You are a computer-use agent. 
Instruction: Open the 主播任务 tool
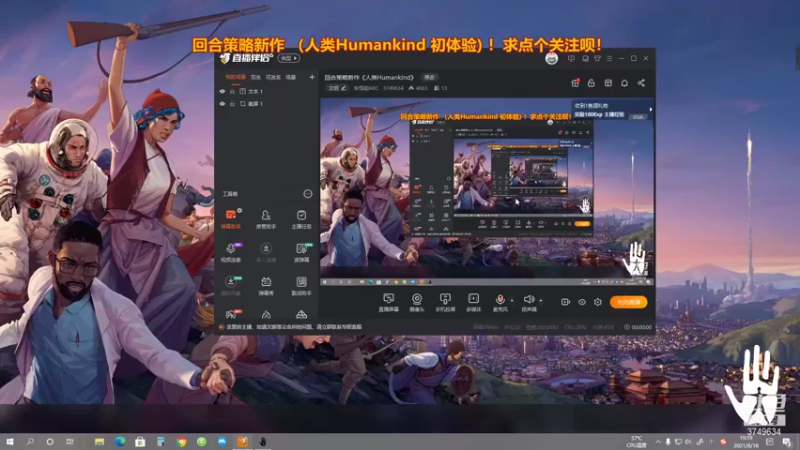pyautogui.click(x=302, y=218)
